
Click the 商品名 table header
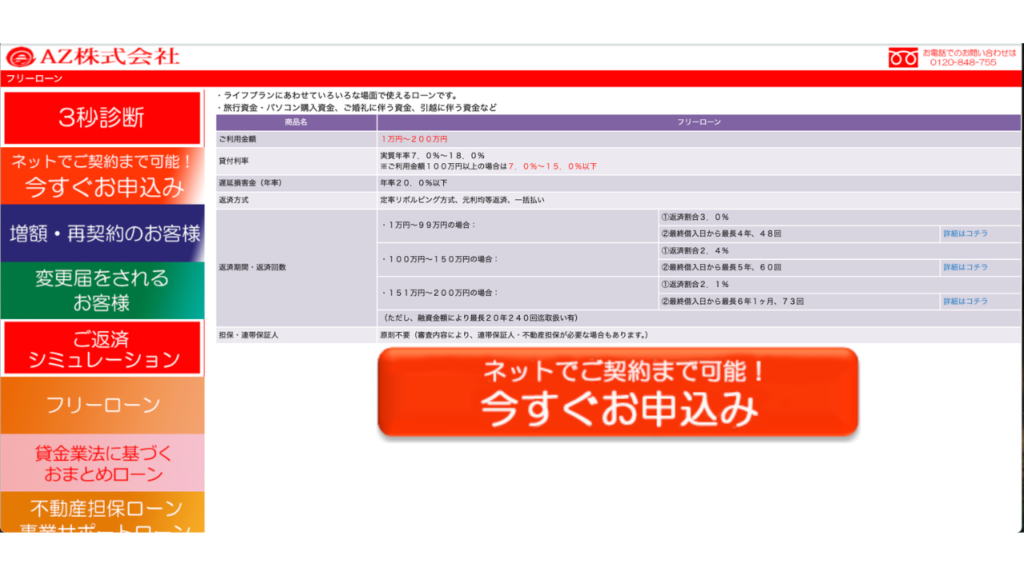point(296,122)
